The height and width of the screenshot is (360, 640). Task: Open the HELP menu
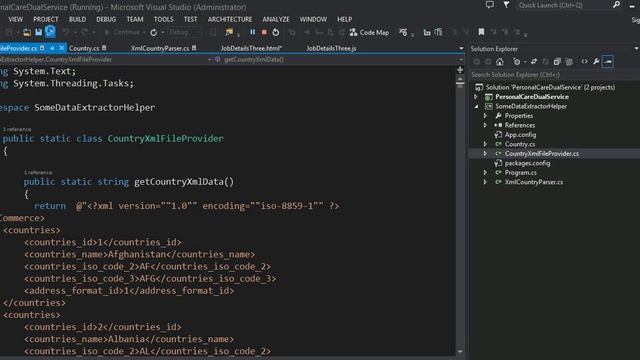[344, 19]
